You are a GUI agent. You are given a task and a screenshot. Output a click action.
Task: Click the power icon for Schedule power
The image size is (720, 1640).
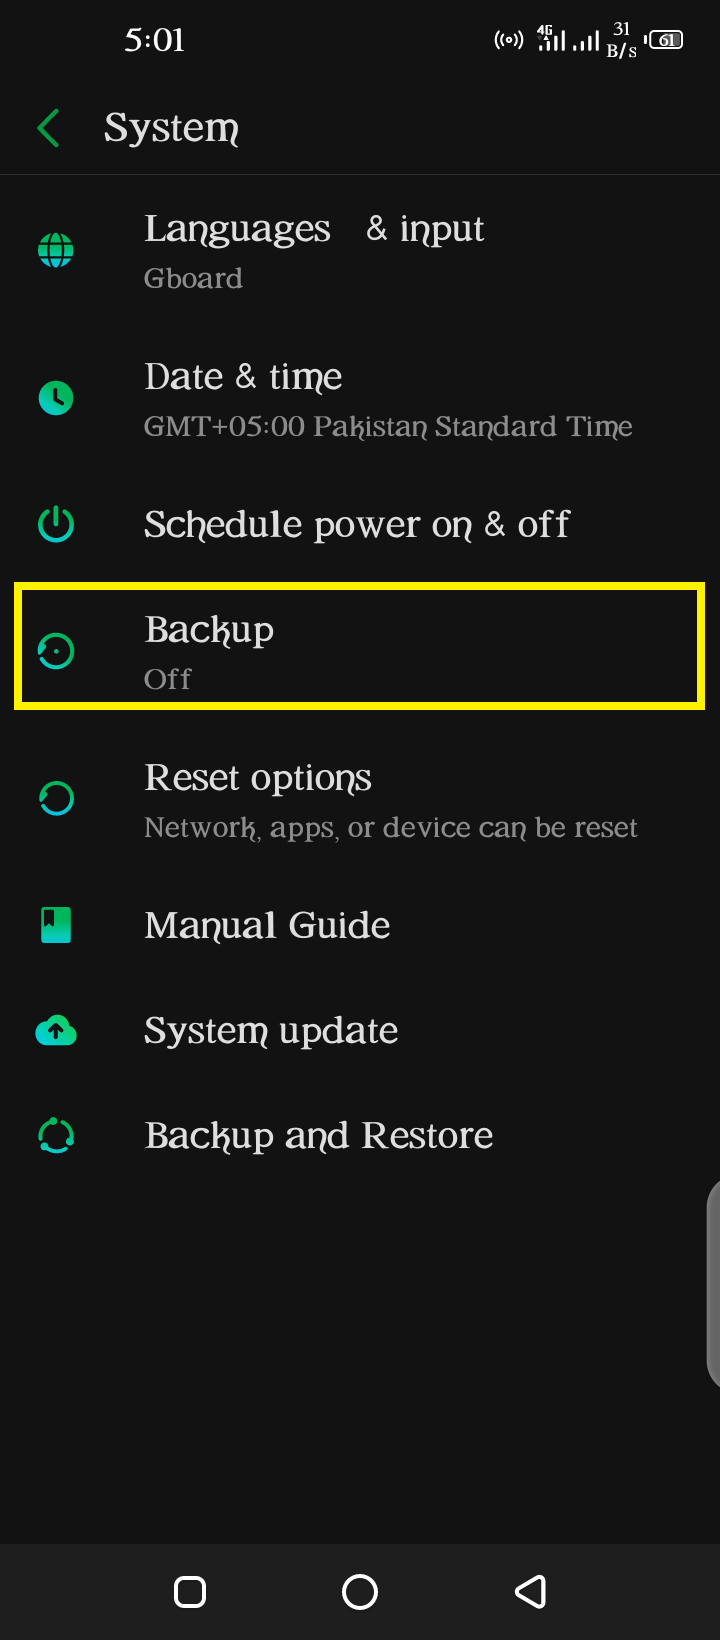click(x=56, y=524)
